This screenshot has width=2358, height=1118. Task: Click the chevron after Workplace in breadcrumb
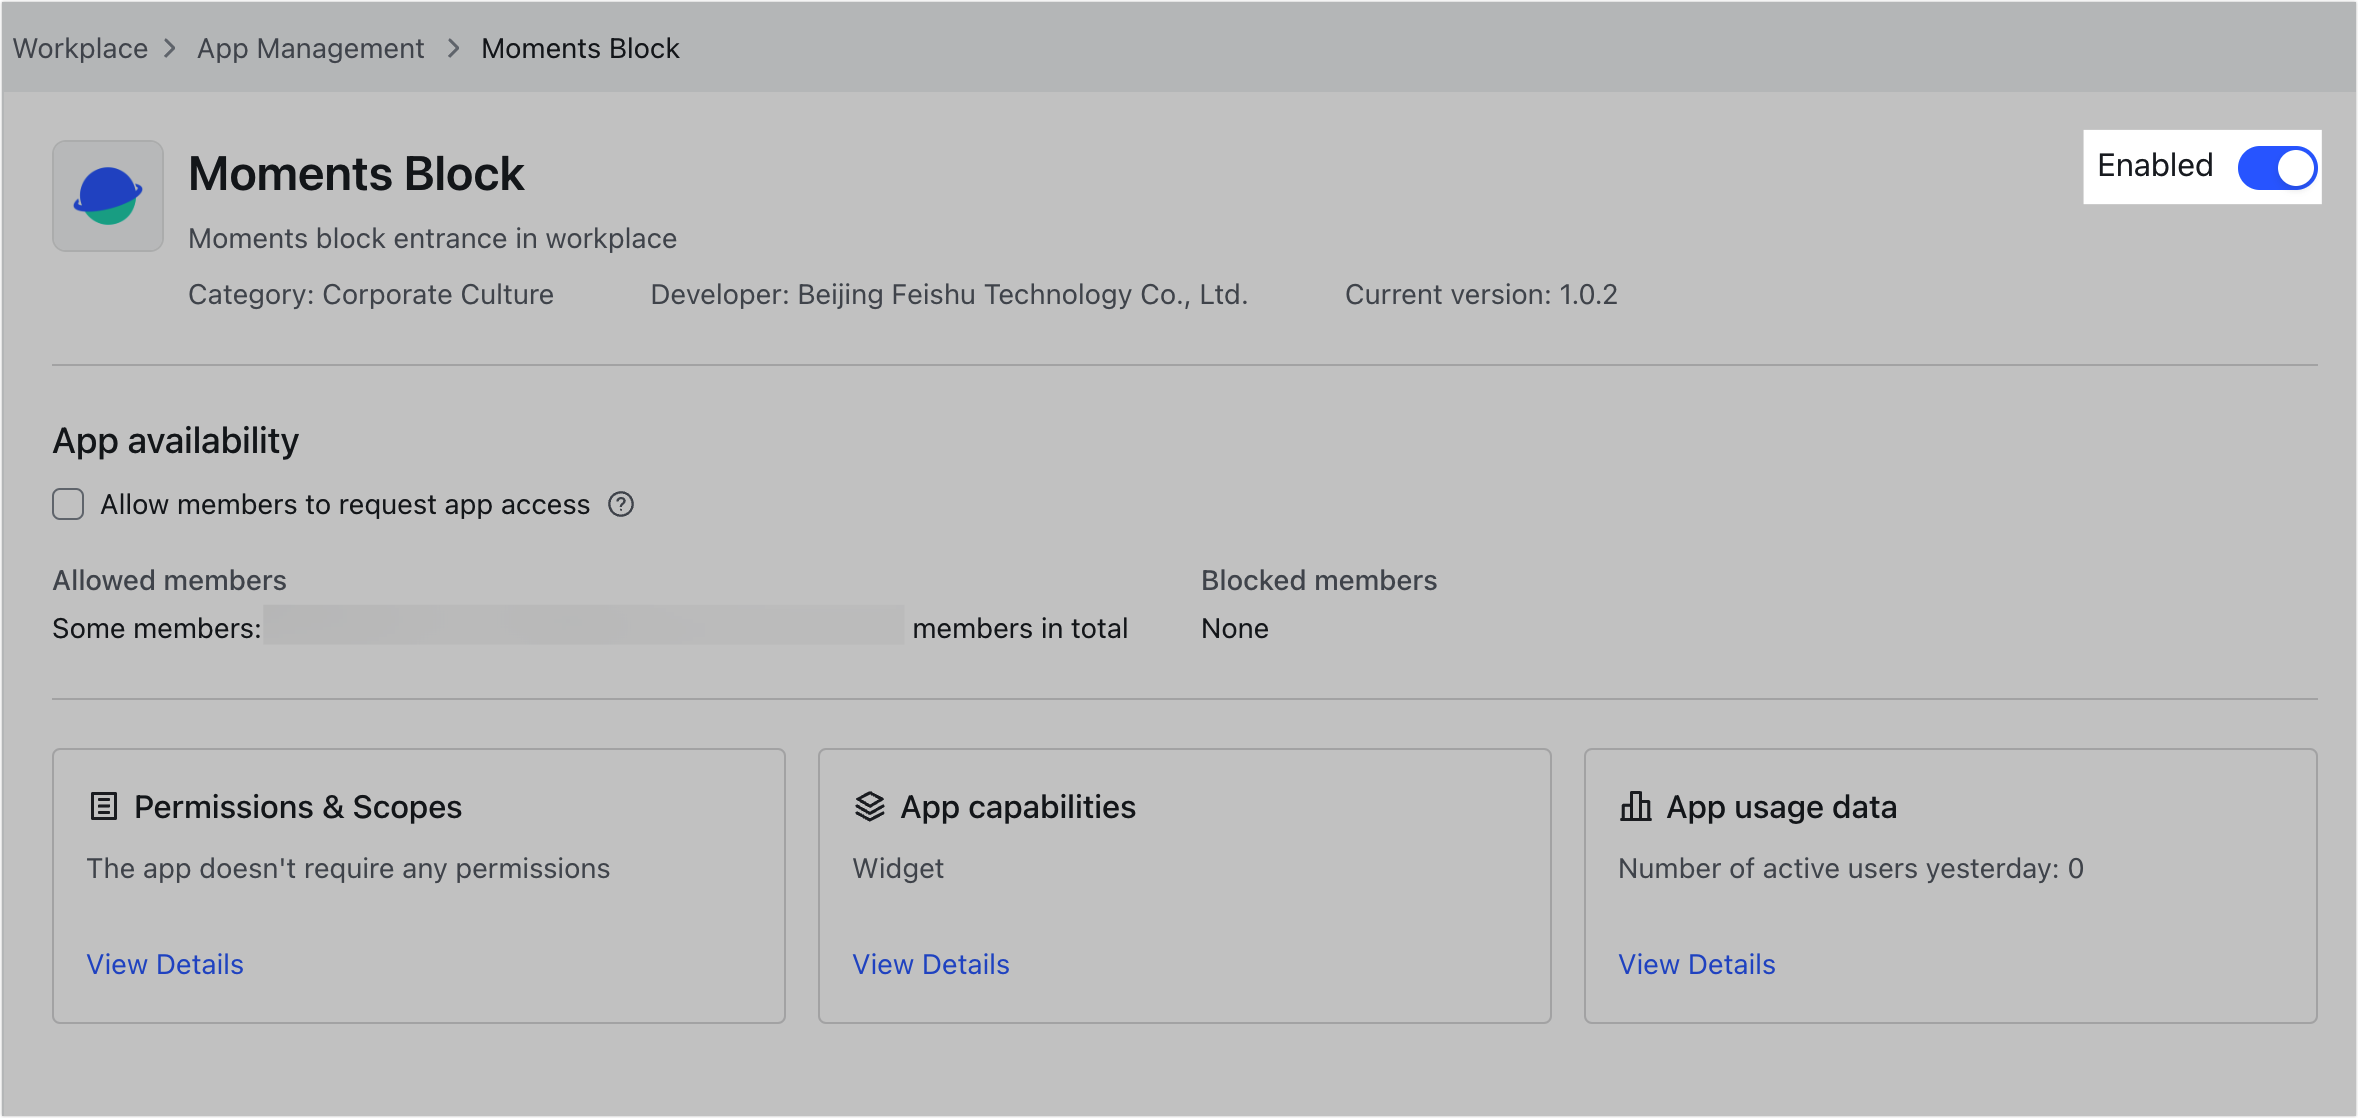pyautogui.click(x=170, y=48)
